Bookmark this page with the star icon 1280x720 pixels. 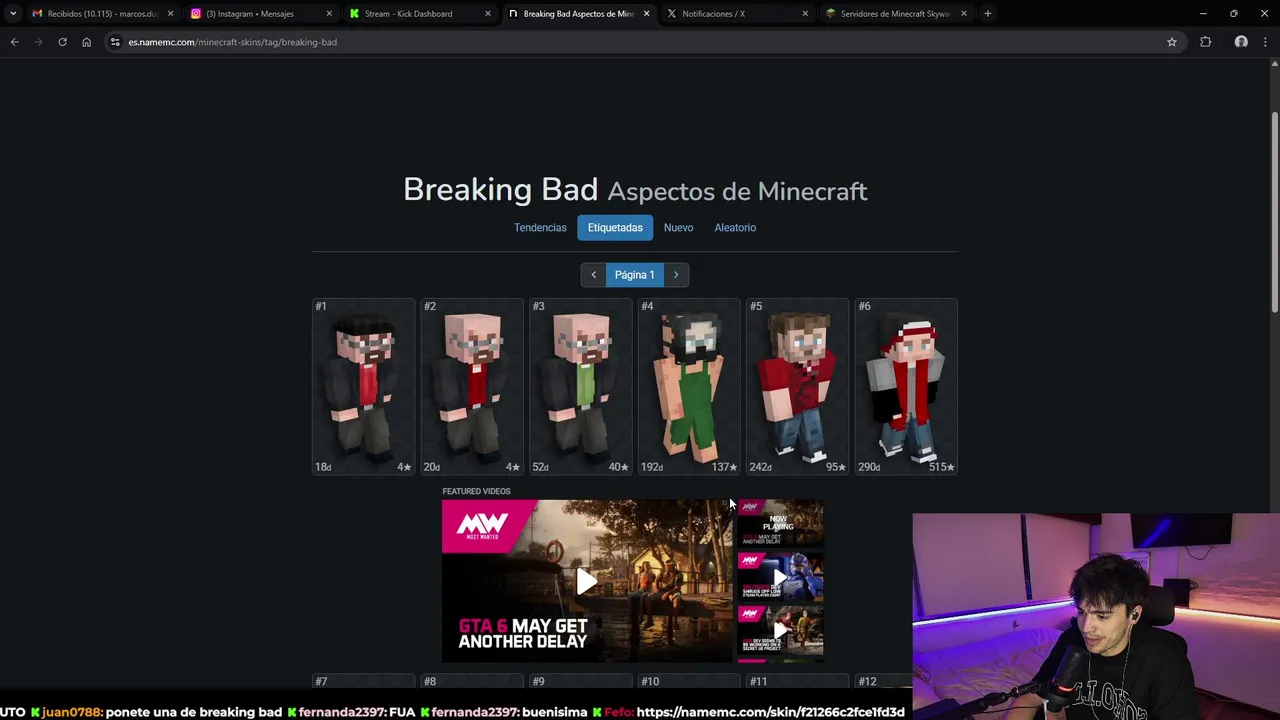pos(1172,42)
